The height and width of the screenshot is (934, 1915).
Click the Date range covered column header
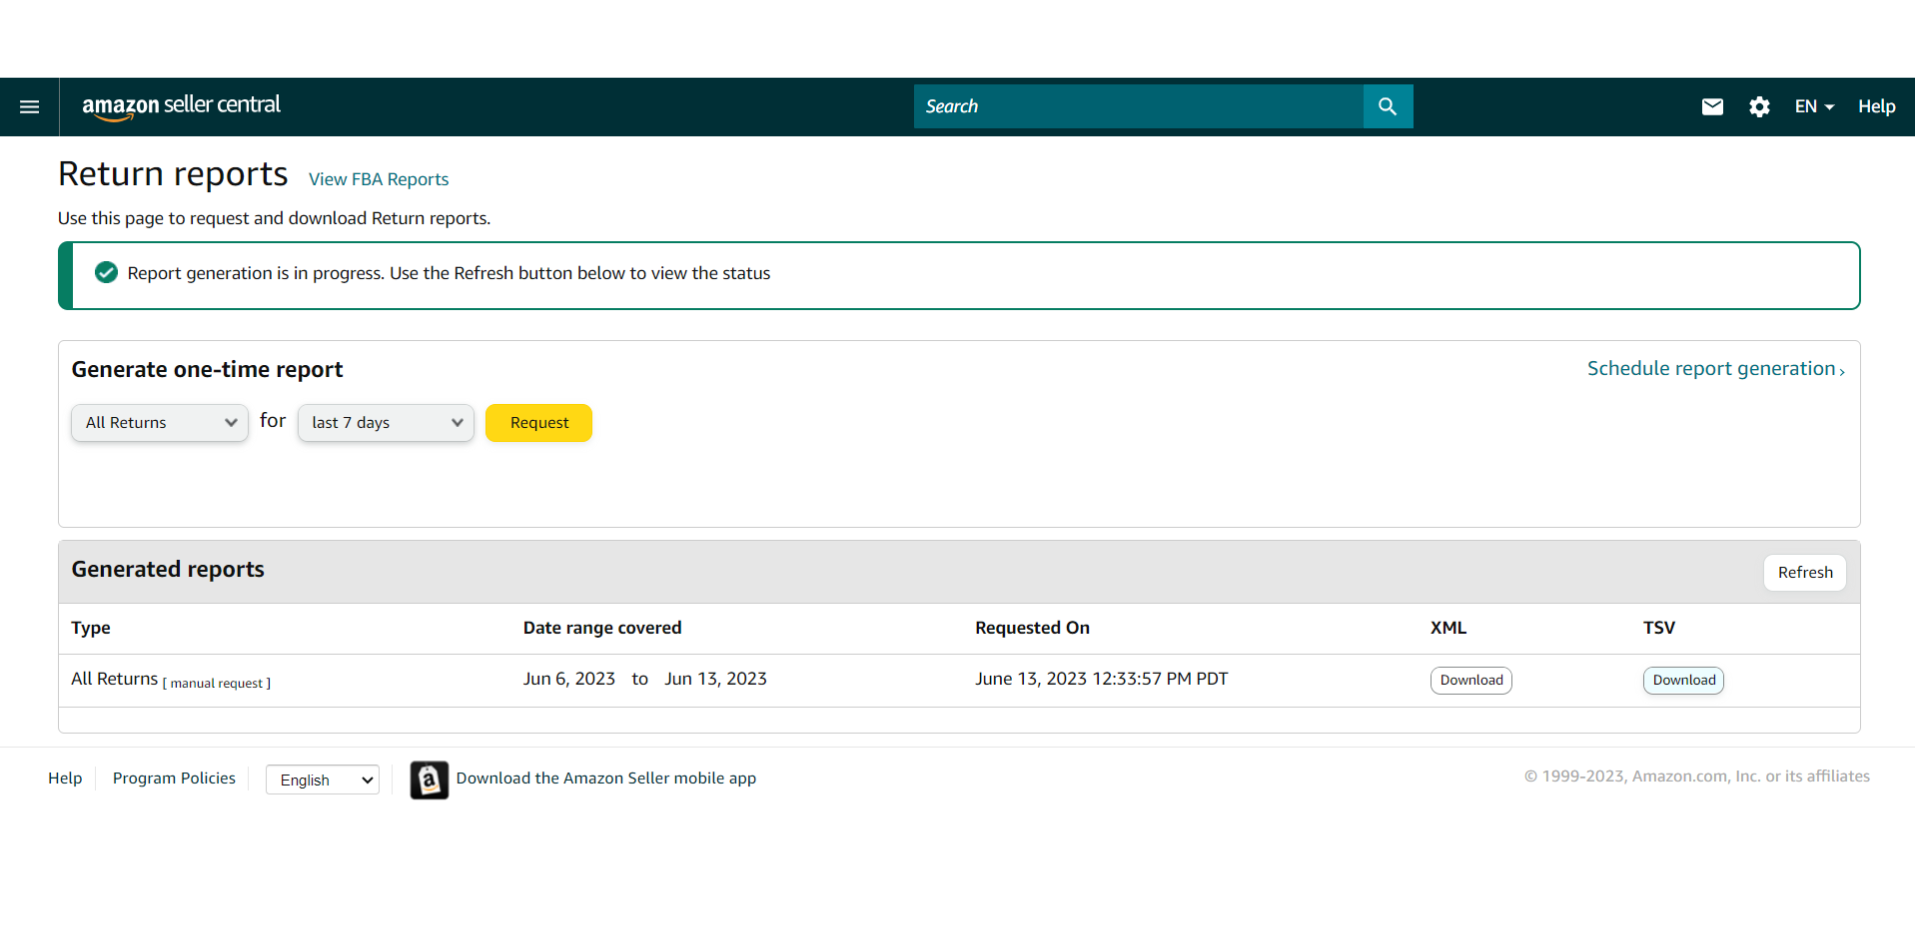[602, 628]
